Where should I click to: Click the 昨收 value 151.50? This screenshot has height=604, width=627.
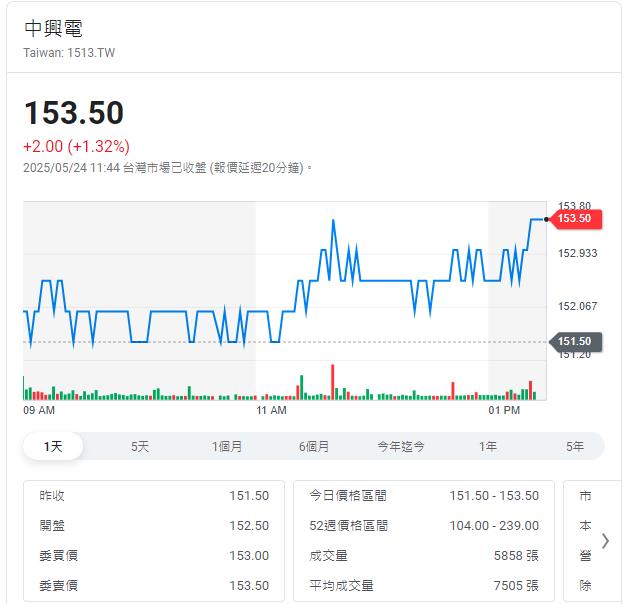[x=249, y=496]
